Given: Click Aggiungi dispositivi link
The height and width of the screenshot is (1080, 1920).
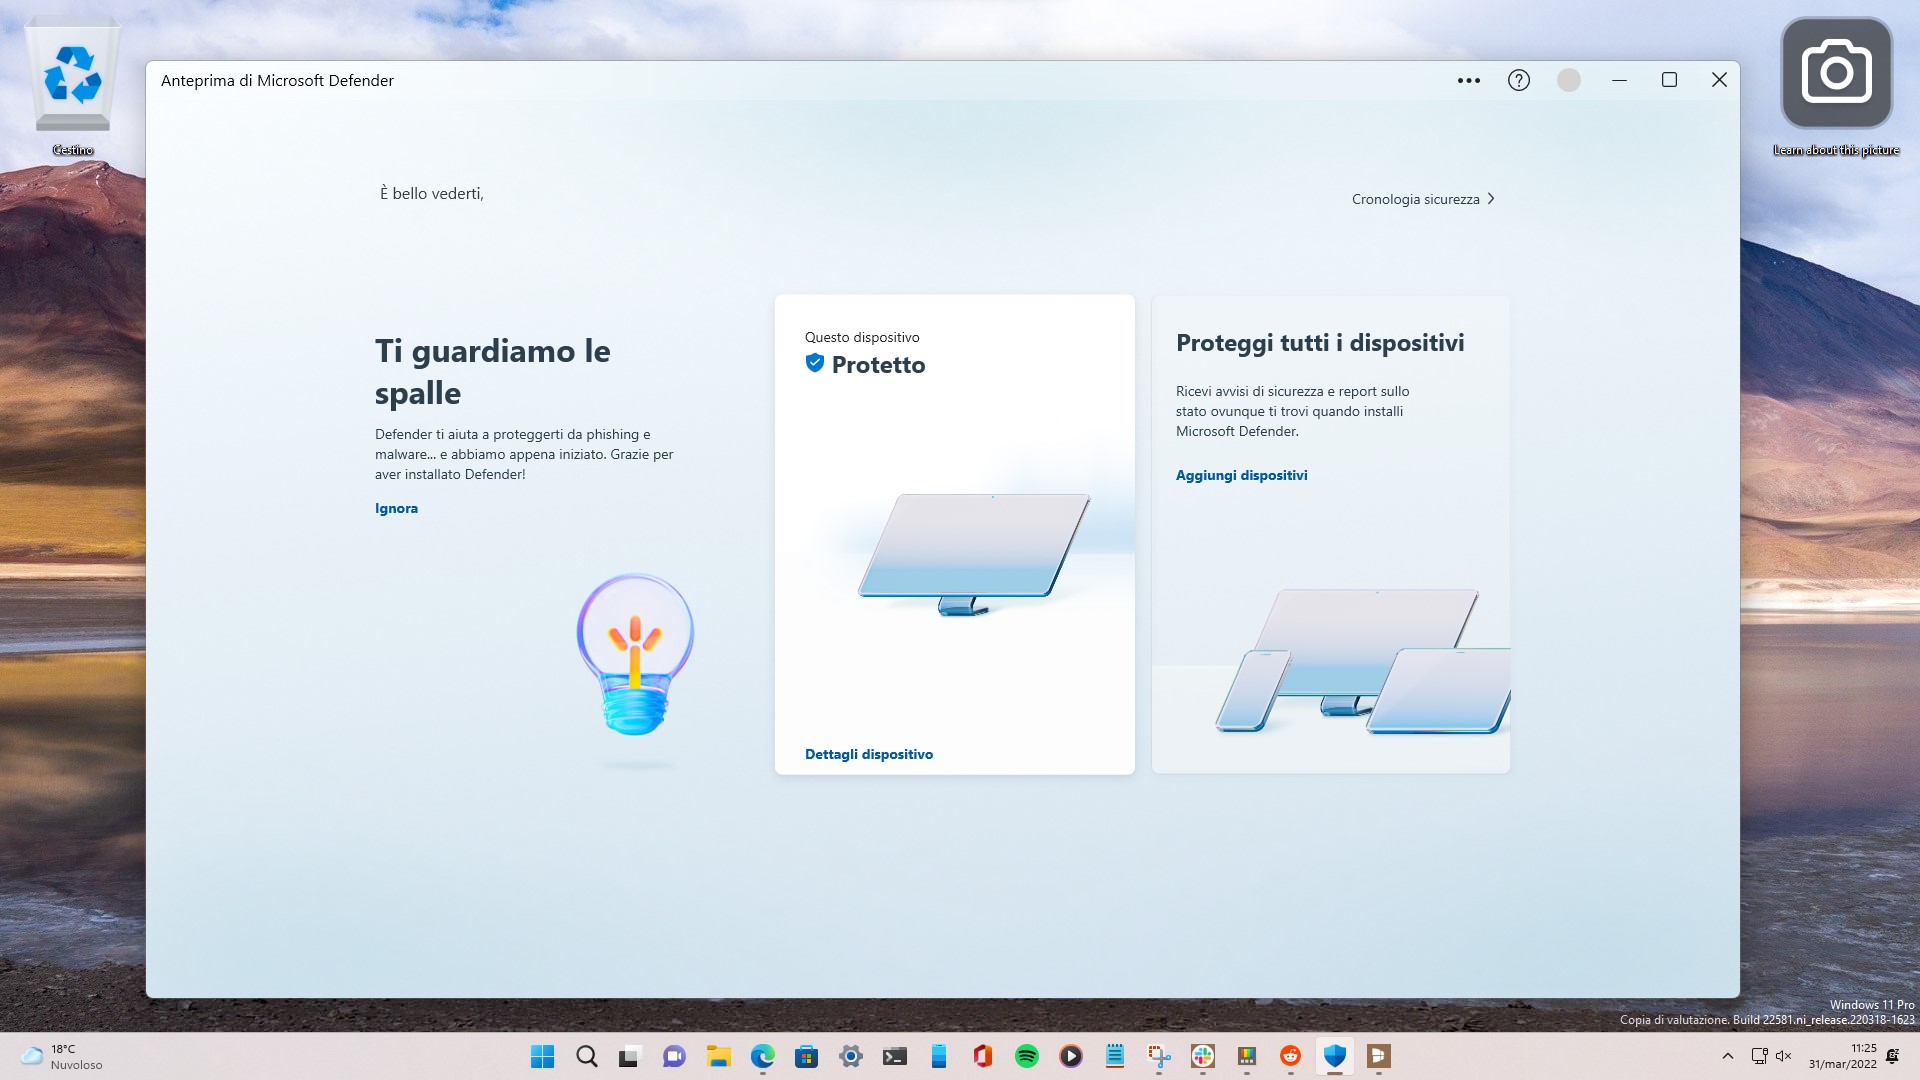Looking at the screenshot, I should [1241, 475].
